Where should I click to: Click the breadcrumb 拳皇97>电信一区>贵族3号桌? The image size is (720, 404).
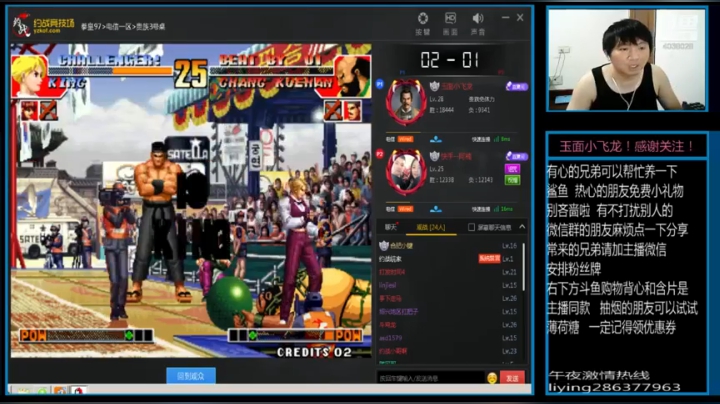pyautogui.click(x=123, y=27)
